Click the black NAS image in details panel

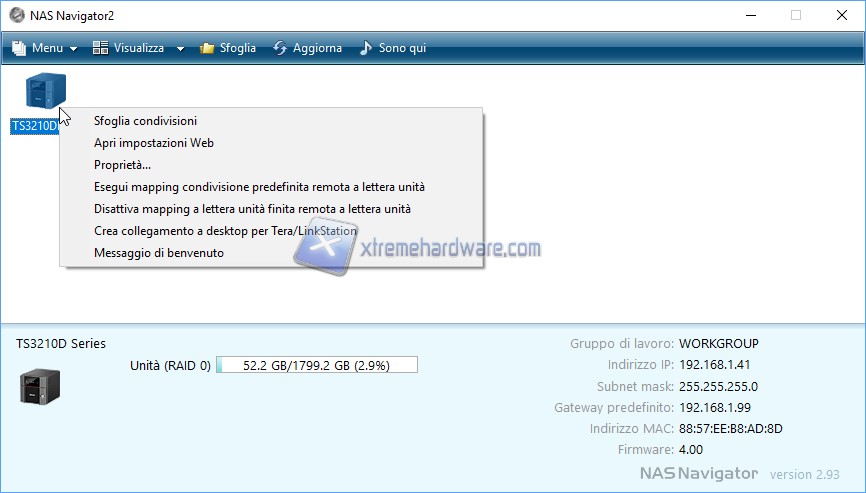pyautogui.click(x=40, y=385)
